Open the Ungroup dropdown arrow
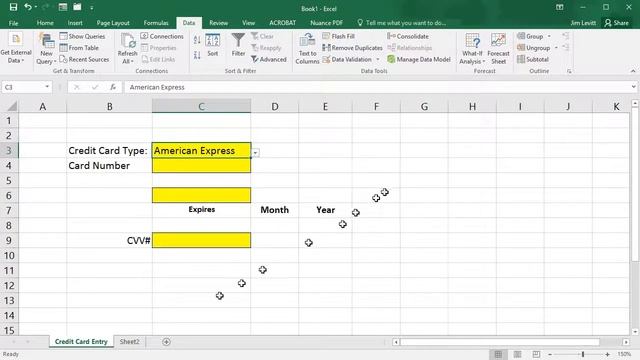 (556, 48)
